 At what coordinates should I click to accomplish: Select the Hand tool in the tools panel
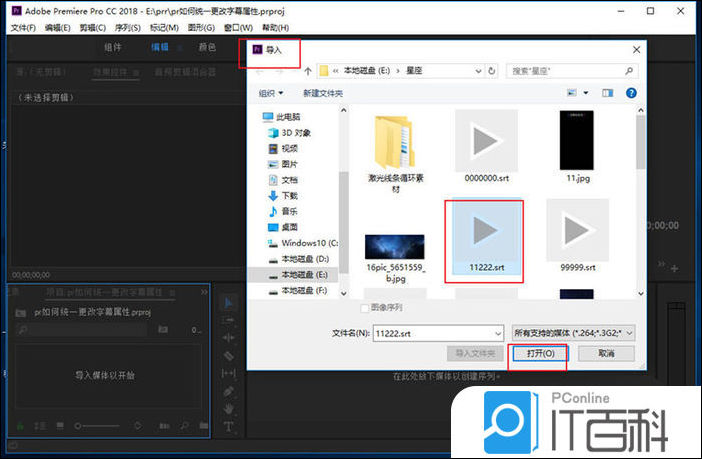228,408
